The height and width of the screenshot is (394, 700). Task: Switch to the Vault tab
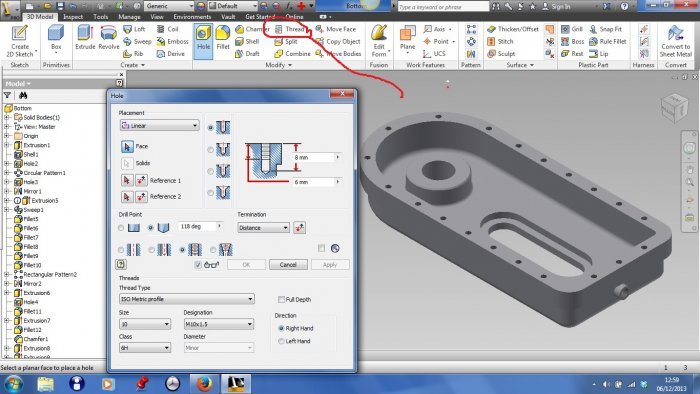228,17
